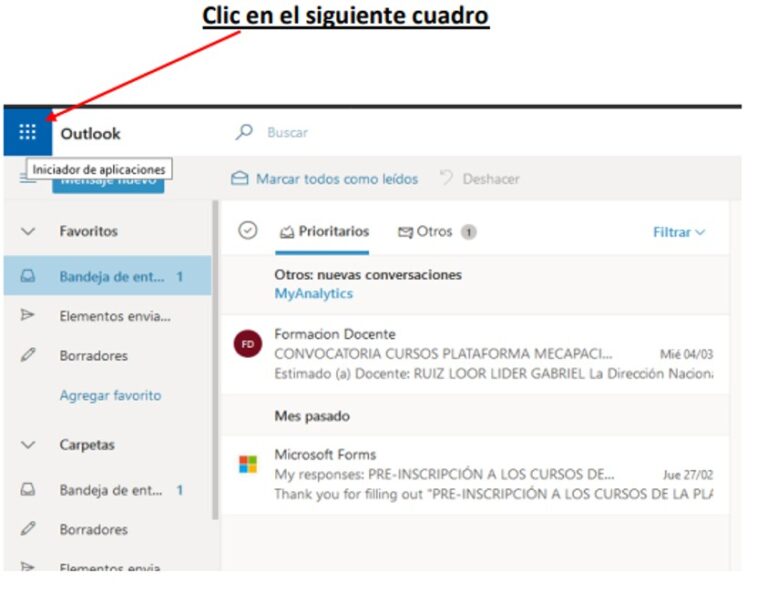Open Elementos envia... in Favoritos

pyautogui.click(x=115, y=316)
